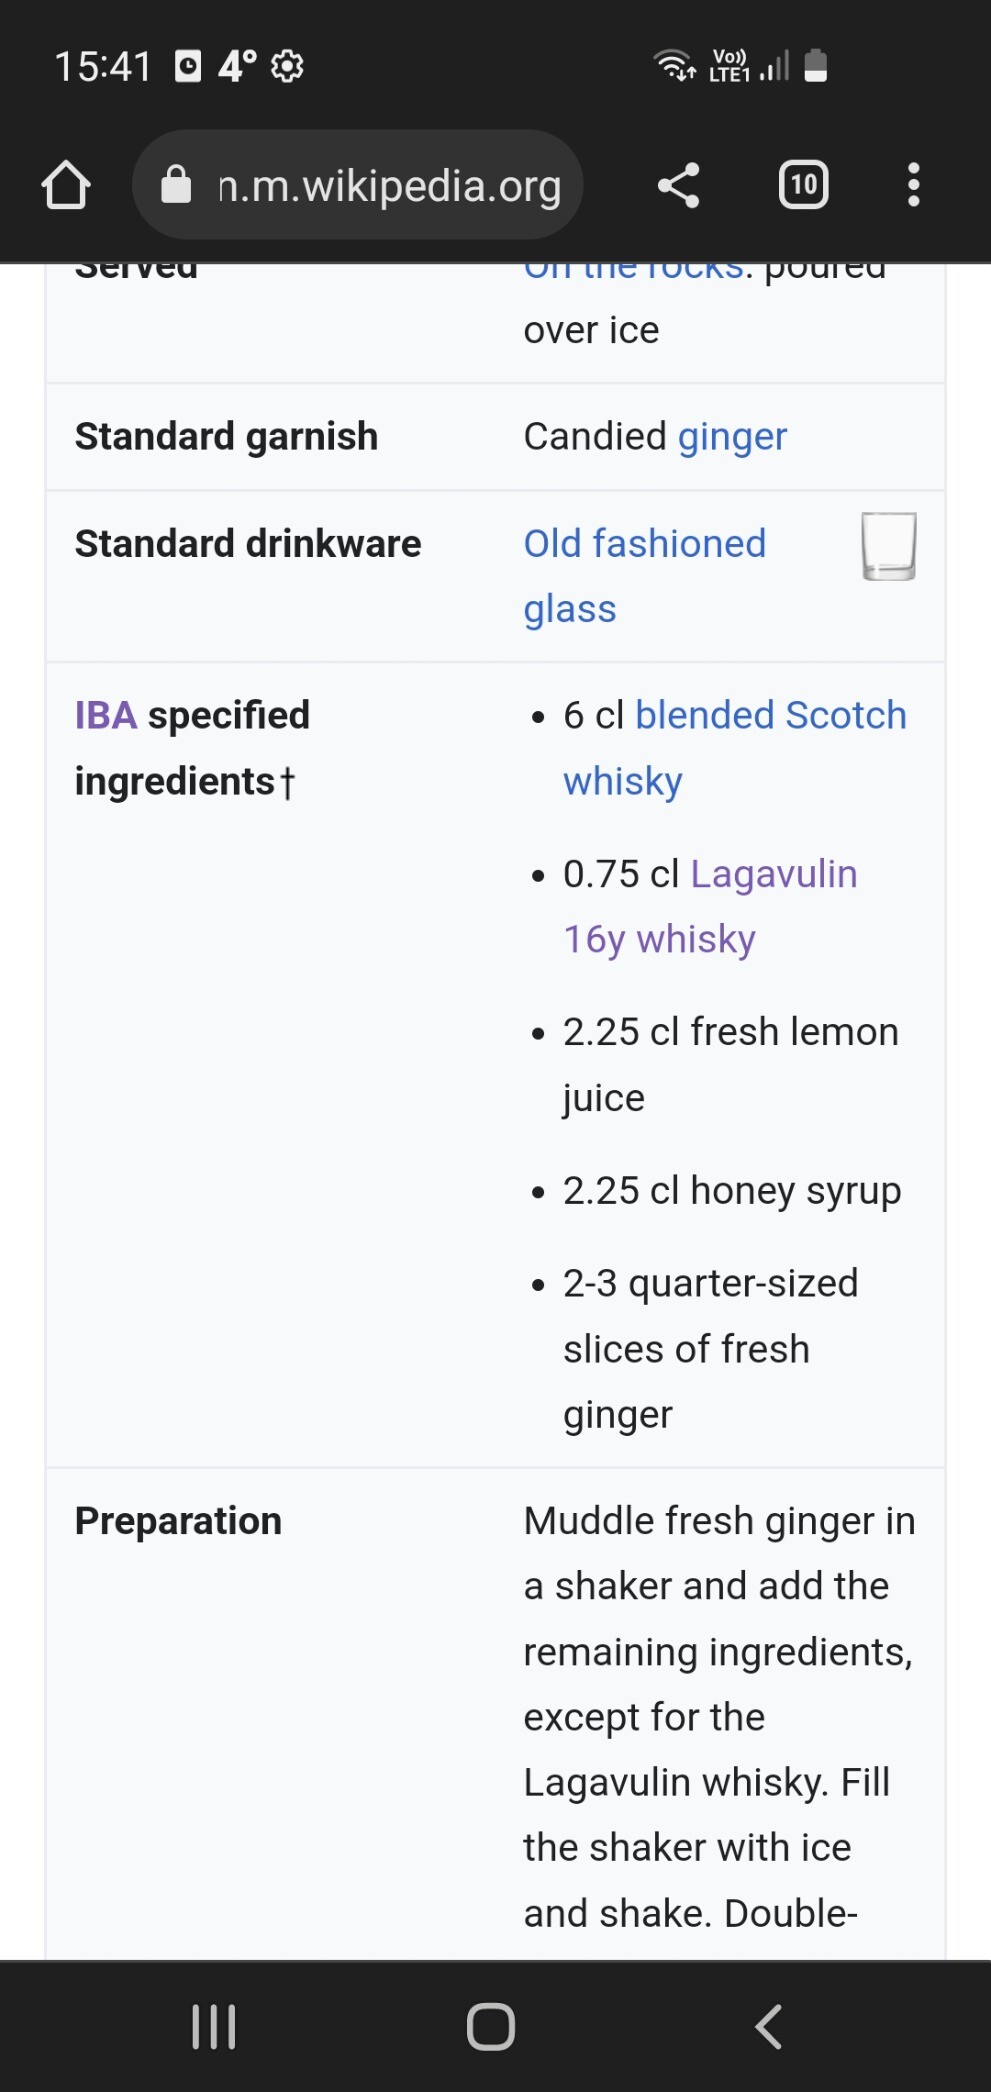Tap the padlock site security icon

[176, 185]
